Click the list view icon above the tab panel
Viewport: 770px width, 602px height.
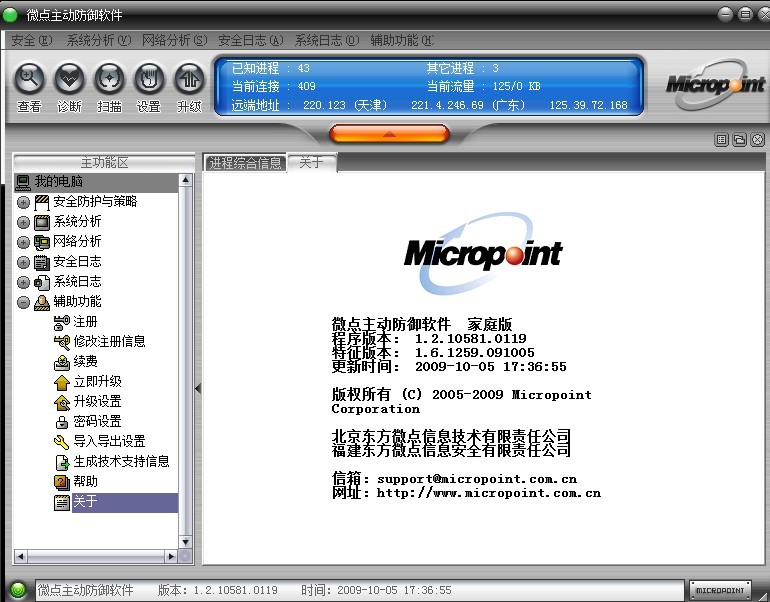click(x=721, y=140)
